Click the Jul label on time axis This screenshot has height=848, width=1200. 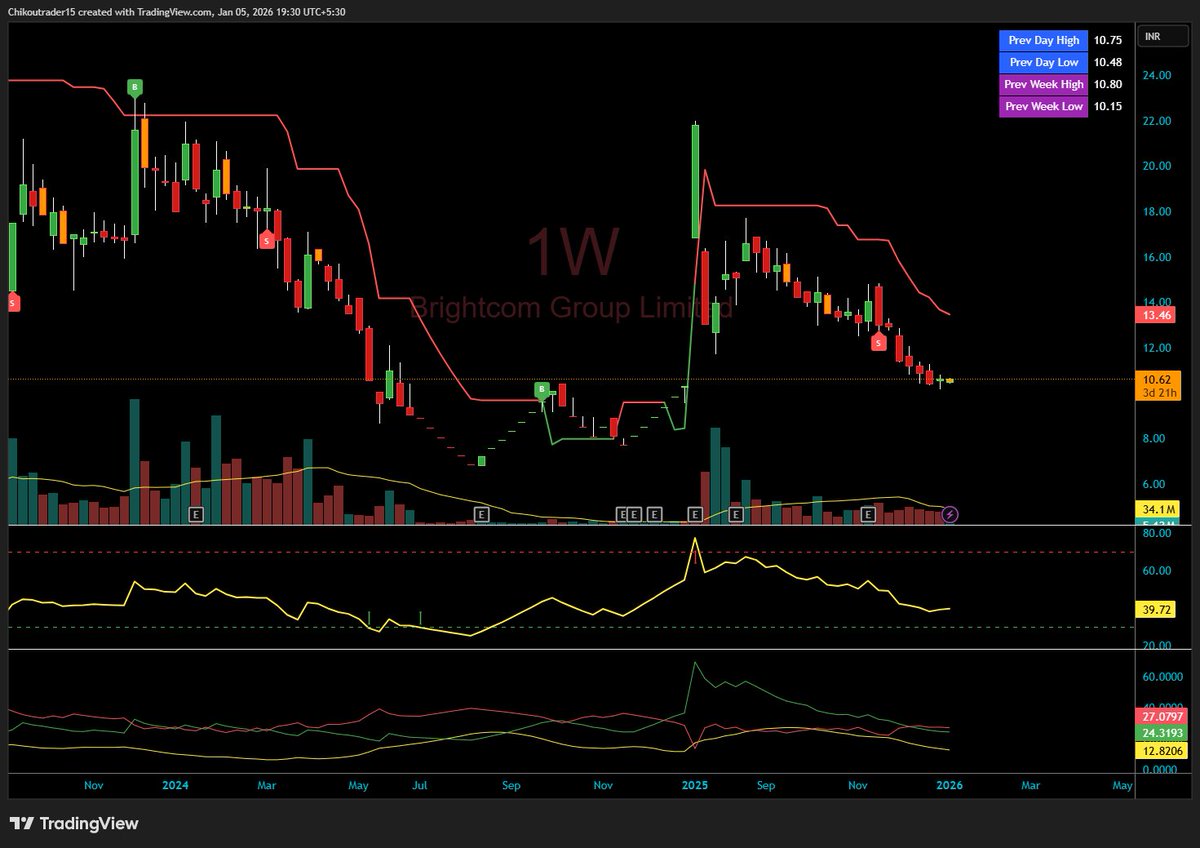[x=420, y=786]
